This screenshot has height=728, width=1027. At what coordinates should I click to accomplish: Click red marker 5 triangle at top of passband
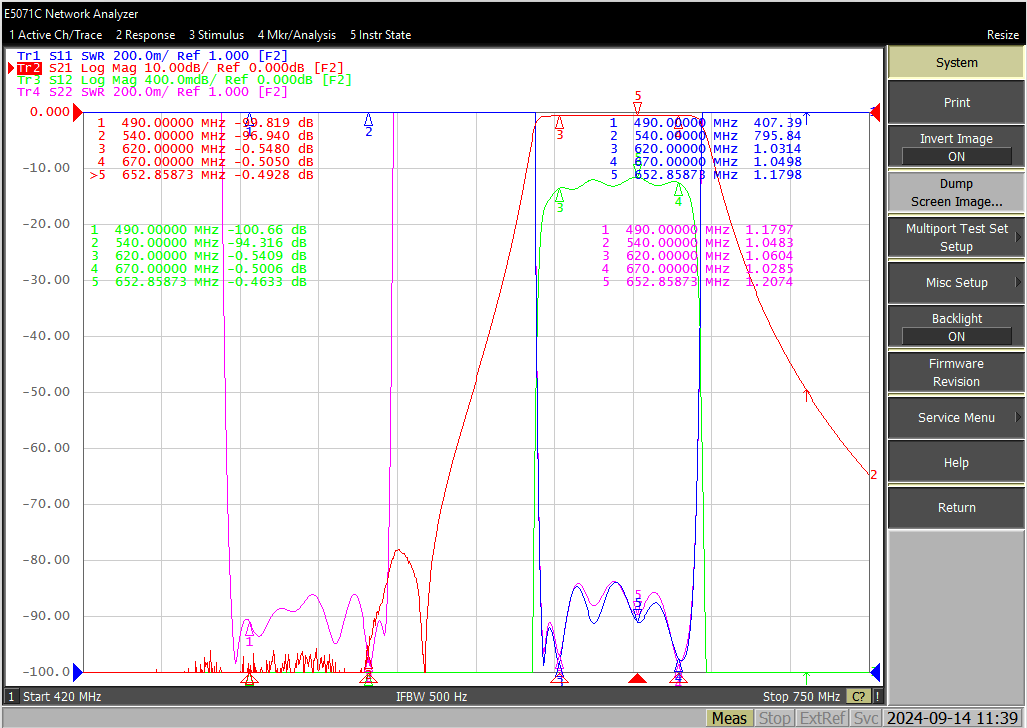[637, 107]
